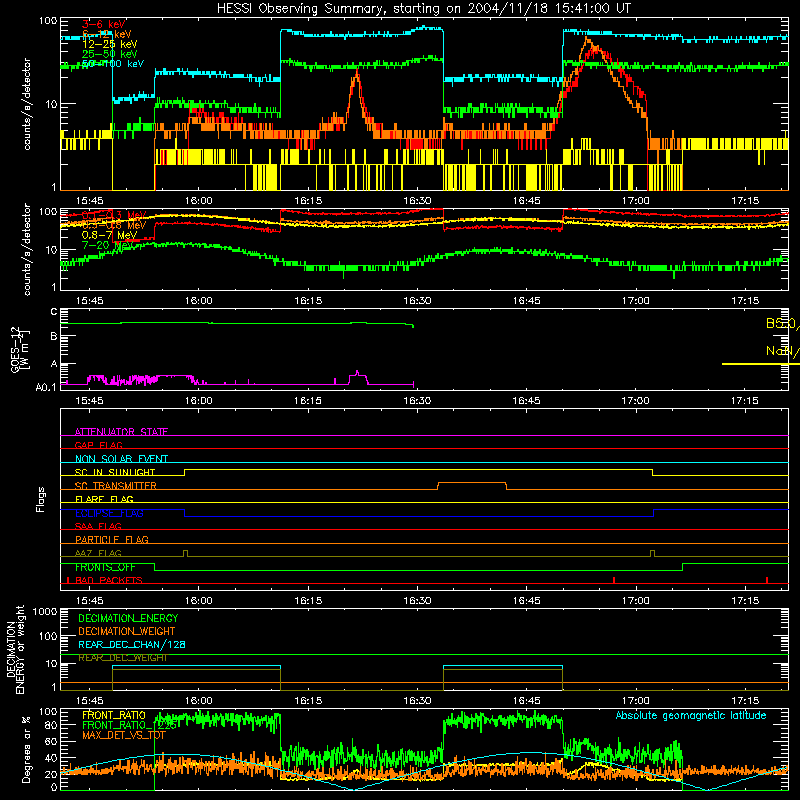
Task: Select the "12-25 keV" yellow legend label
Action: [x=110, y=44]
